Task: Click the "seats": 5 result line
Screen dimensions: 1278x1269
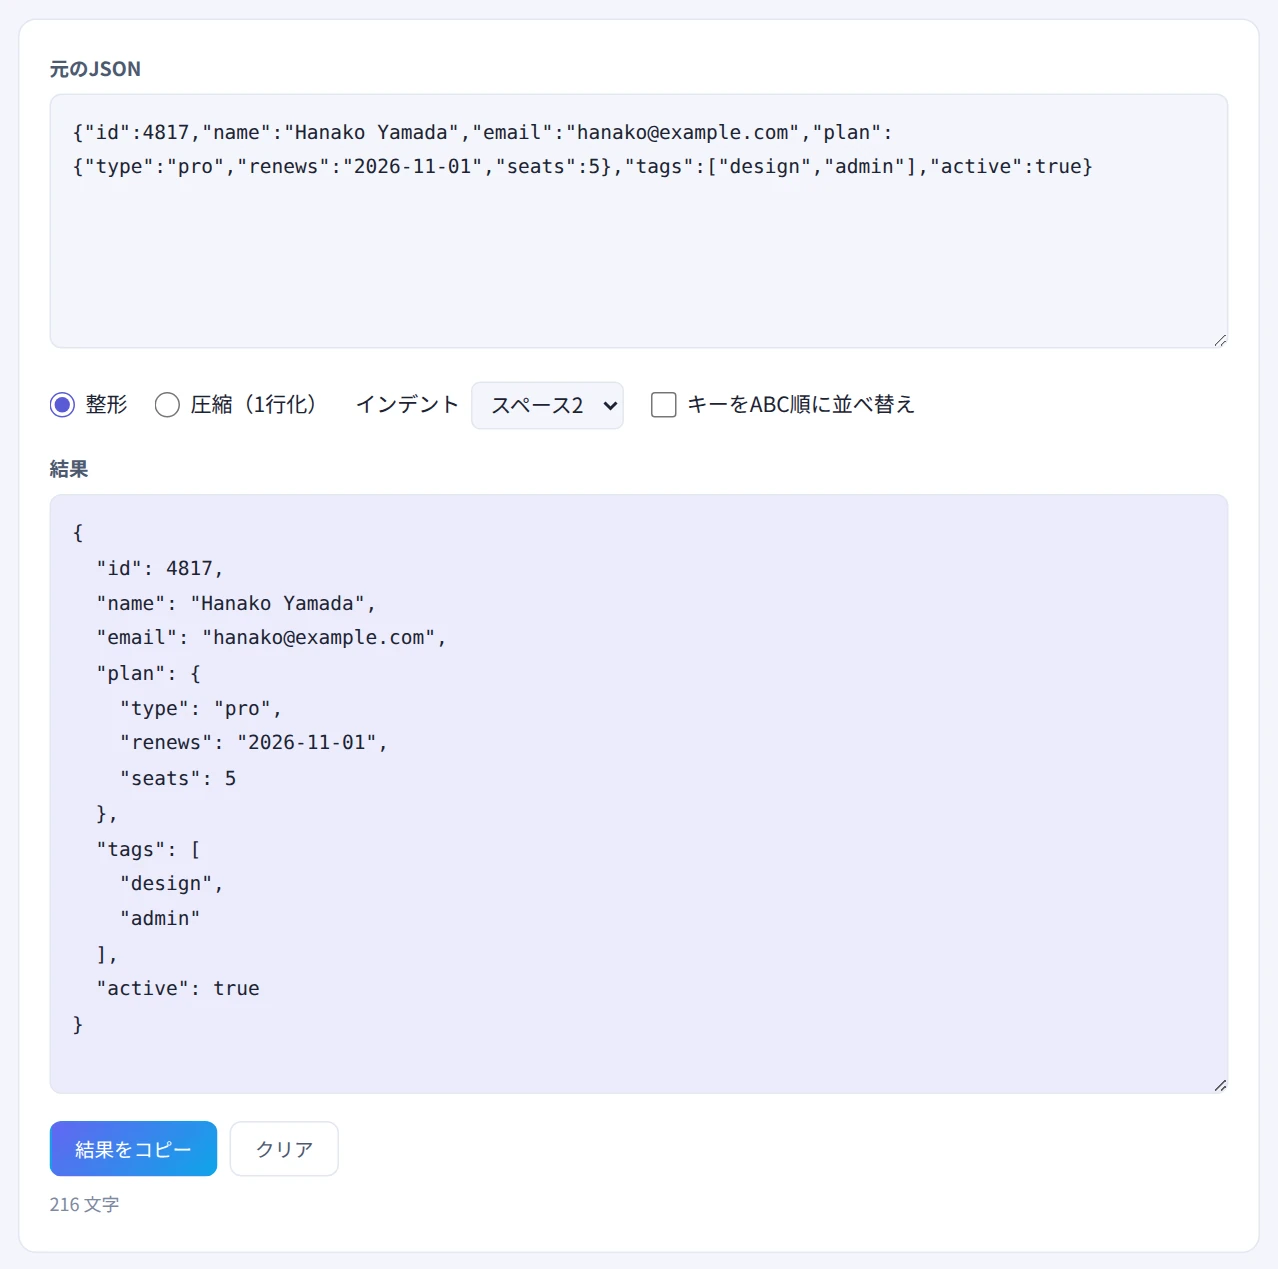Action: click(178, 778)
